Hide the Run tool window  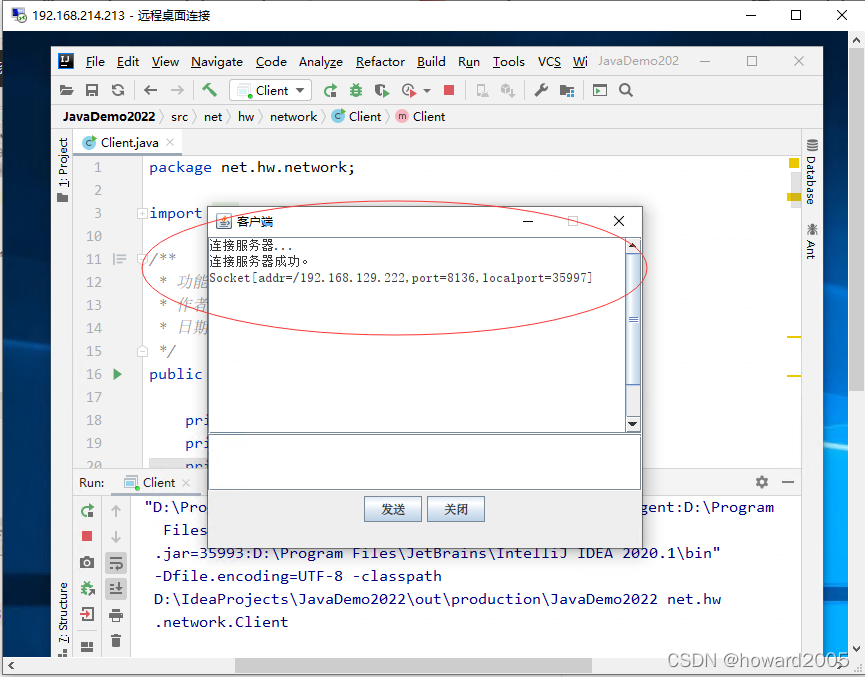(788, 482)
